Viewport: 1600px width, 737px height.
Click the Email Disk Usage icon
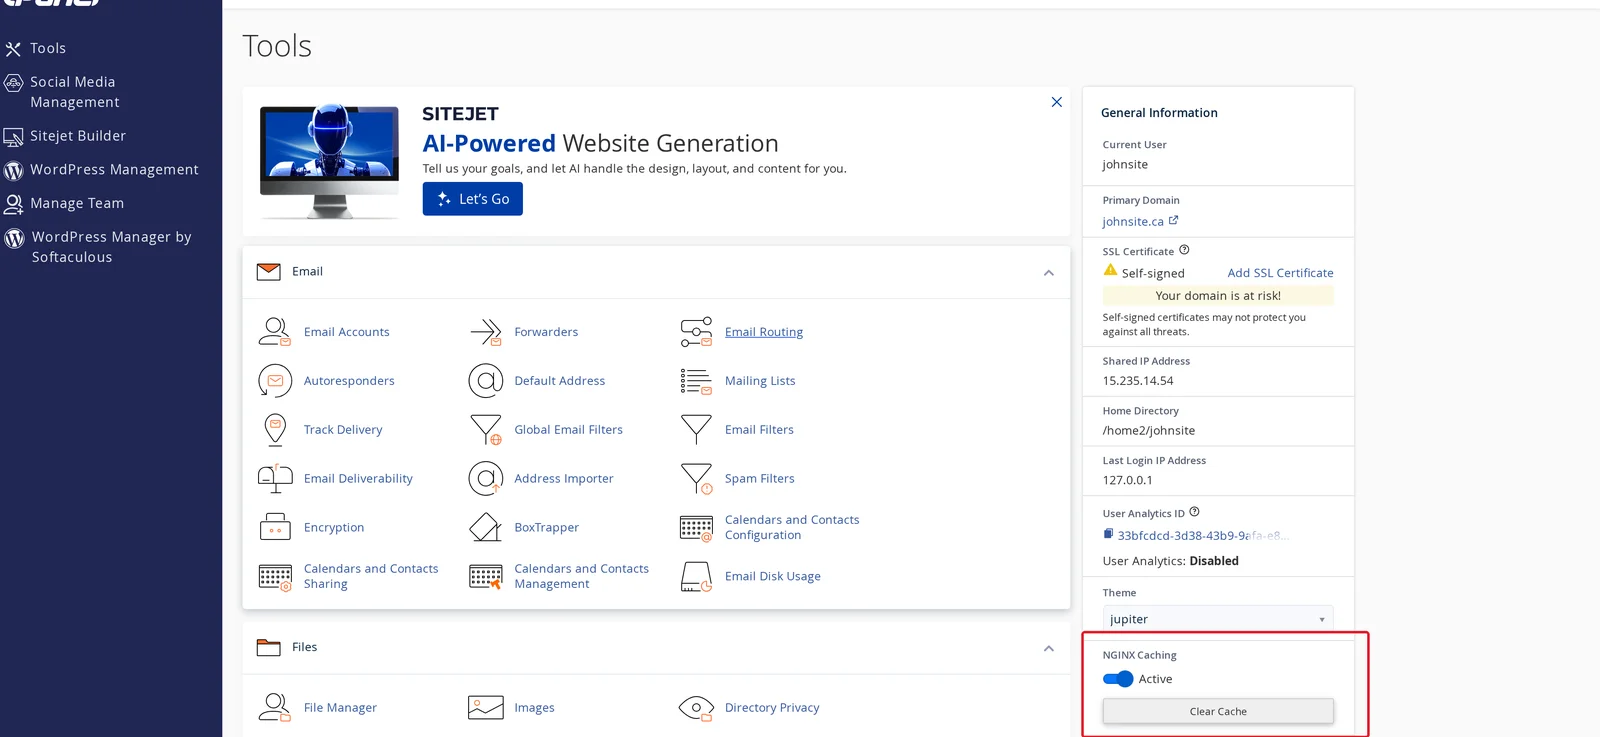(x=696, y=576)
